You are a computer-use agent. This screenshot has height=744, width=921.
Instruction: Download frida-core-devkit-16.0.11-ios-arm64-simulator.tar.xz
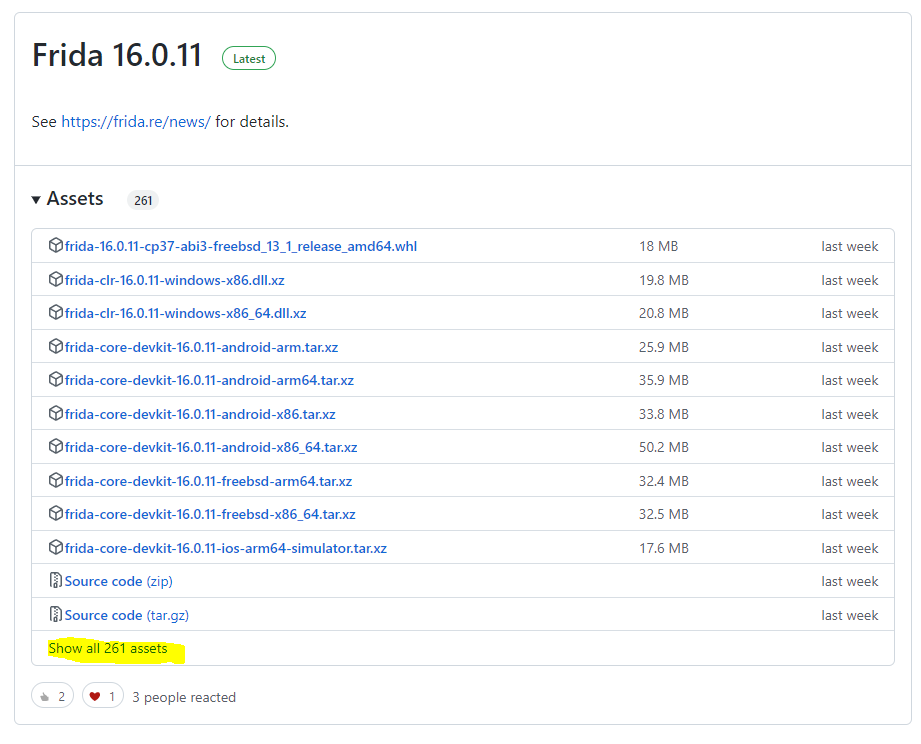226,548
